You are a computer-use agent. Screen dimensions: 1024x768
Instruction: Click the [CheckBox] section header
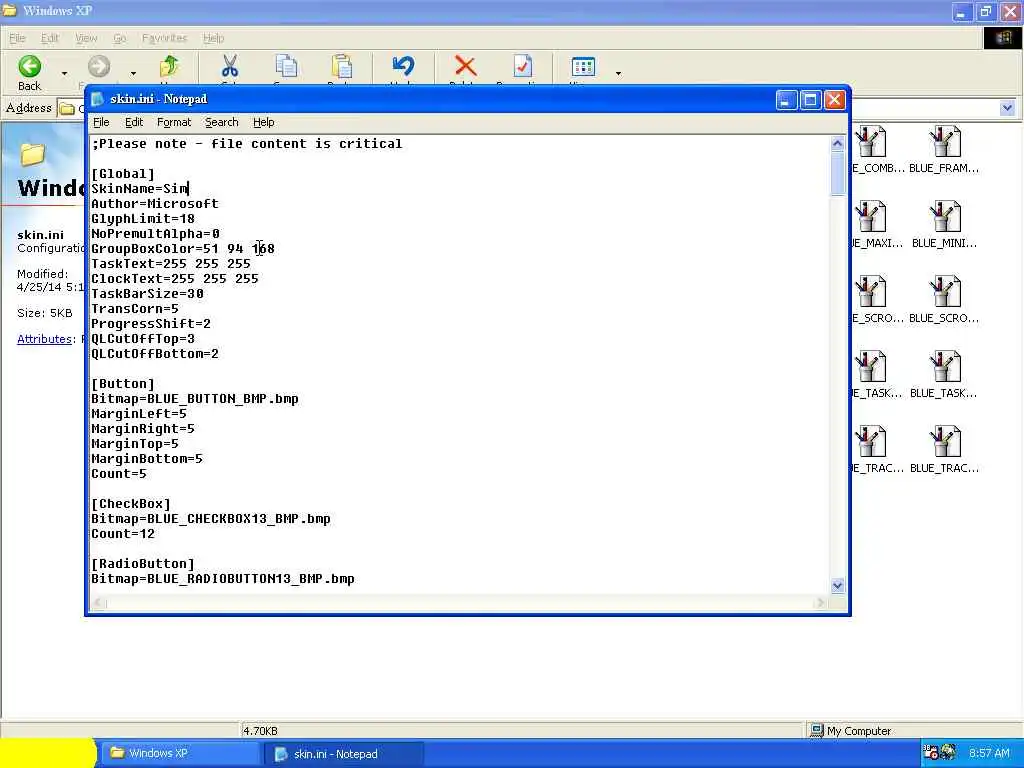[131, 504]
